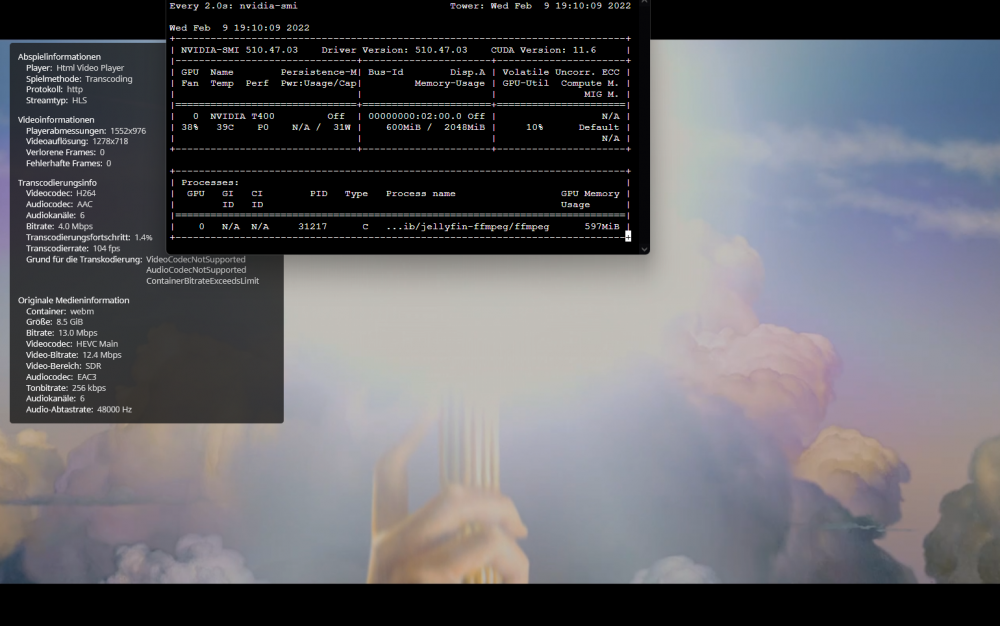Image resolution: width=1000 pixels, height=626 pixels.
Task: Select the 'Html Video Player' value
Action: tap(90, 68)
